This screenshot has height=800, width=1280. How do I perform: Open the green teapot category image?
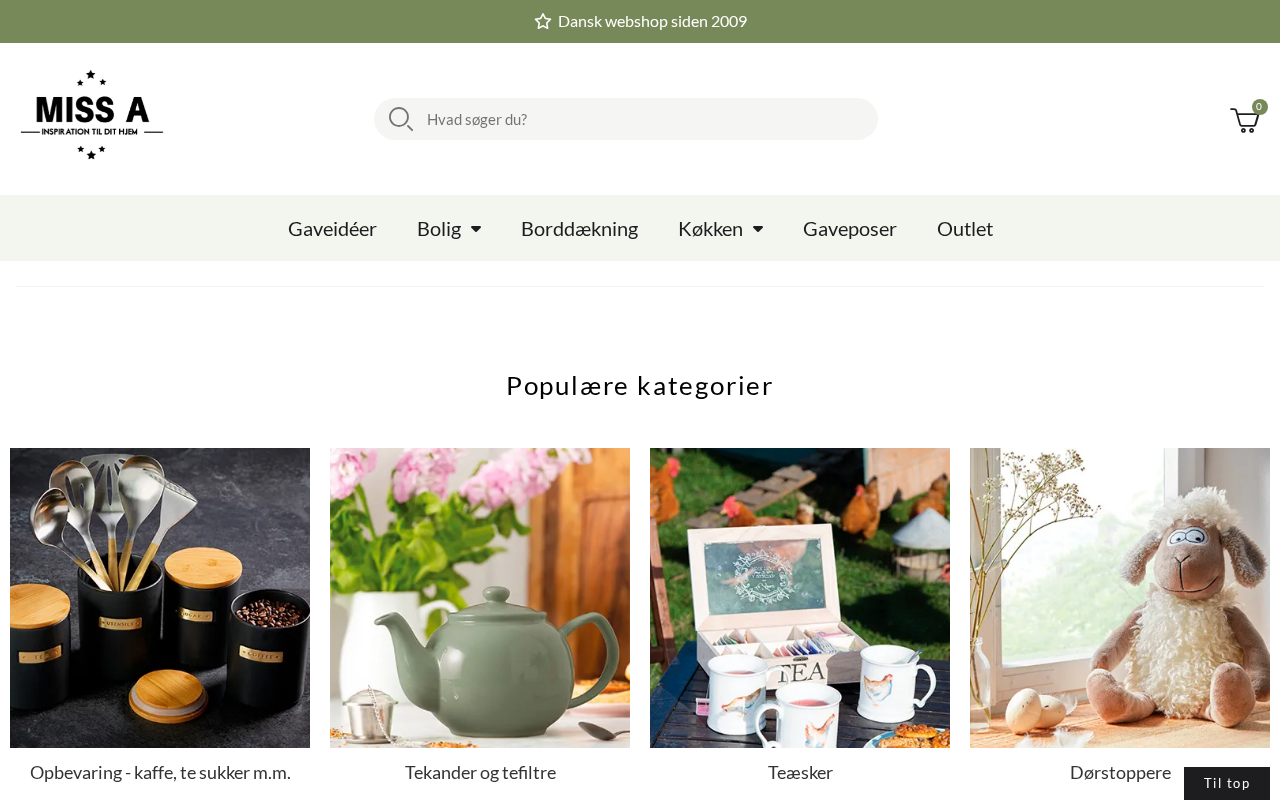pyautogui.click(x=480, y=598)
